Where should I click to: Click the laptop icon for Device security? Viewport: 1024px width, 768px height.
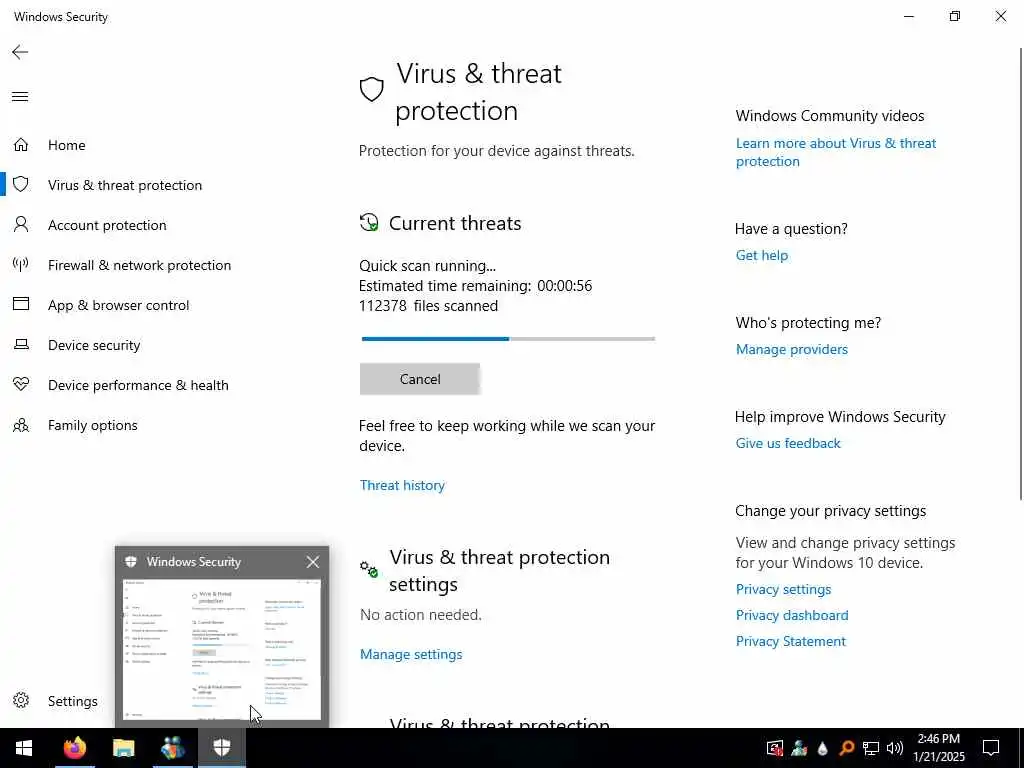[x=21, y=344]
